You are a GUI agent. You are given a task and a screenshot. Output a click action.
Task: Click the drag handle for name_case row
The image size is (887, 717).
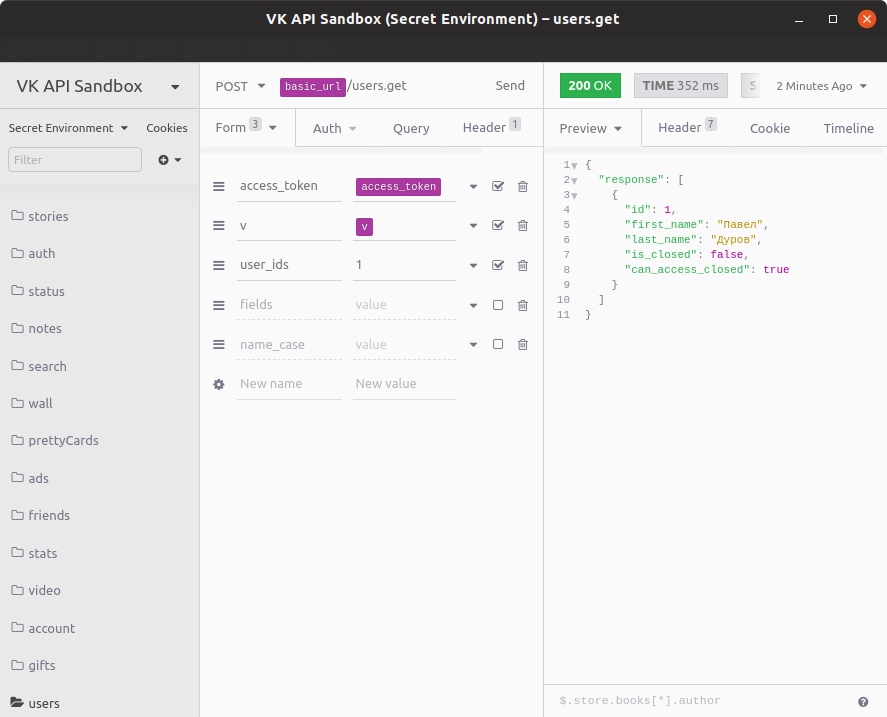(218, 344)
